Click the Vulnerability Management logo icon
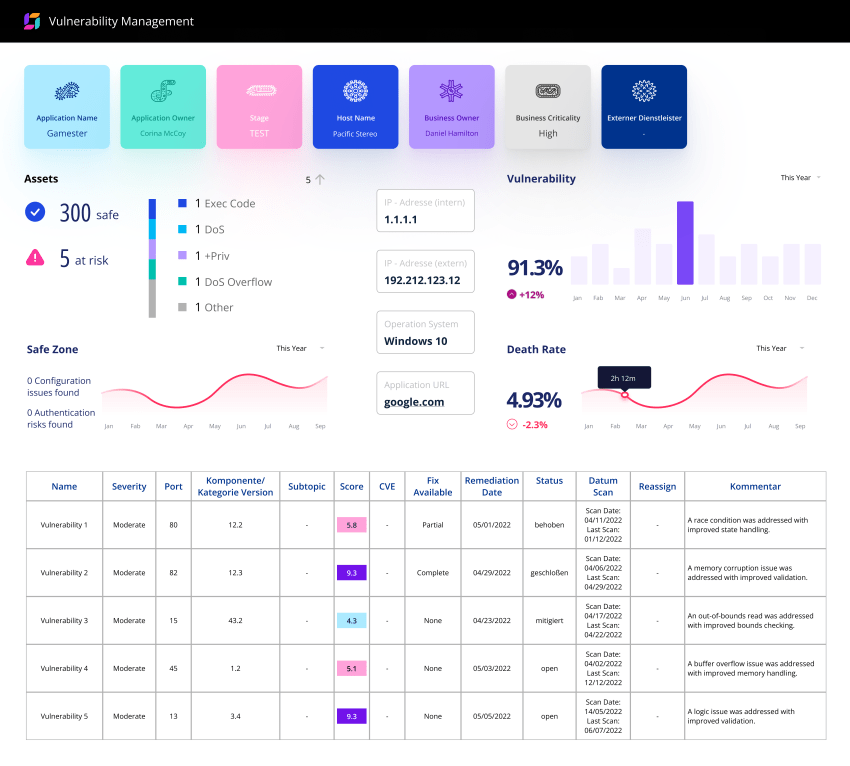 coord(29,20)
